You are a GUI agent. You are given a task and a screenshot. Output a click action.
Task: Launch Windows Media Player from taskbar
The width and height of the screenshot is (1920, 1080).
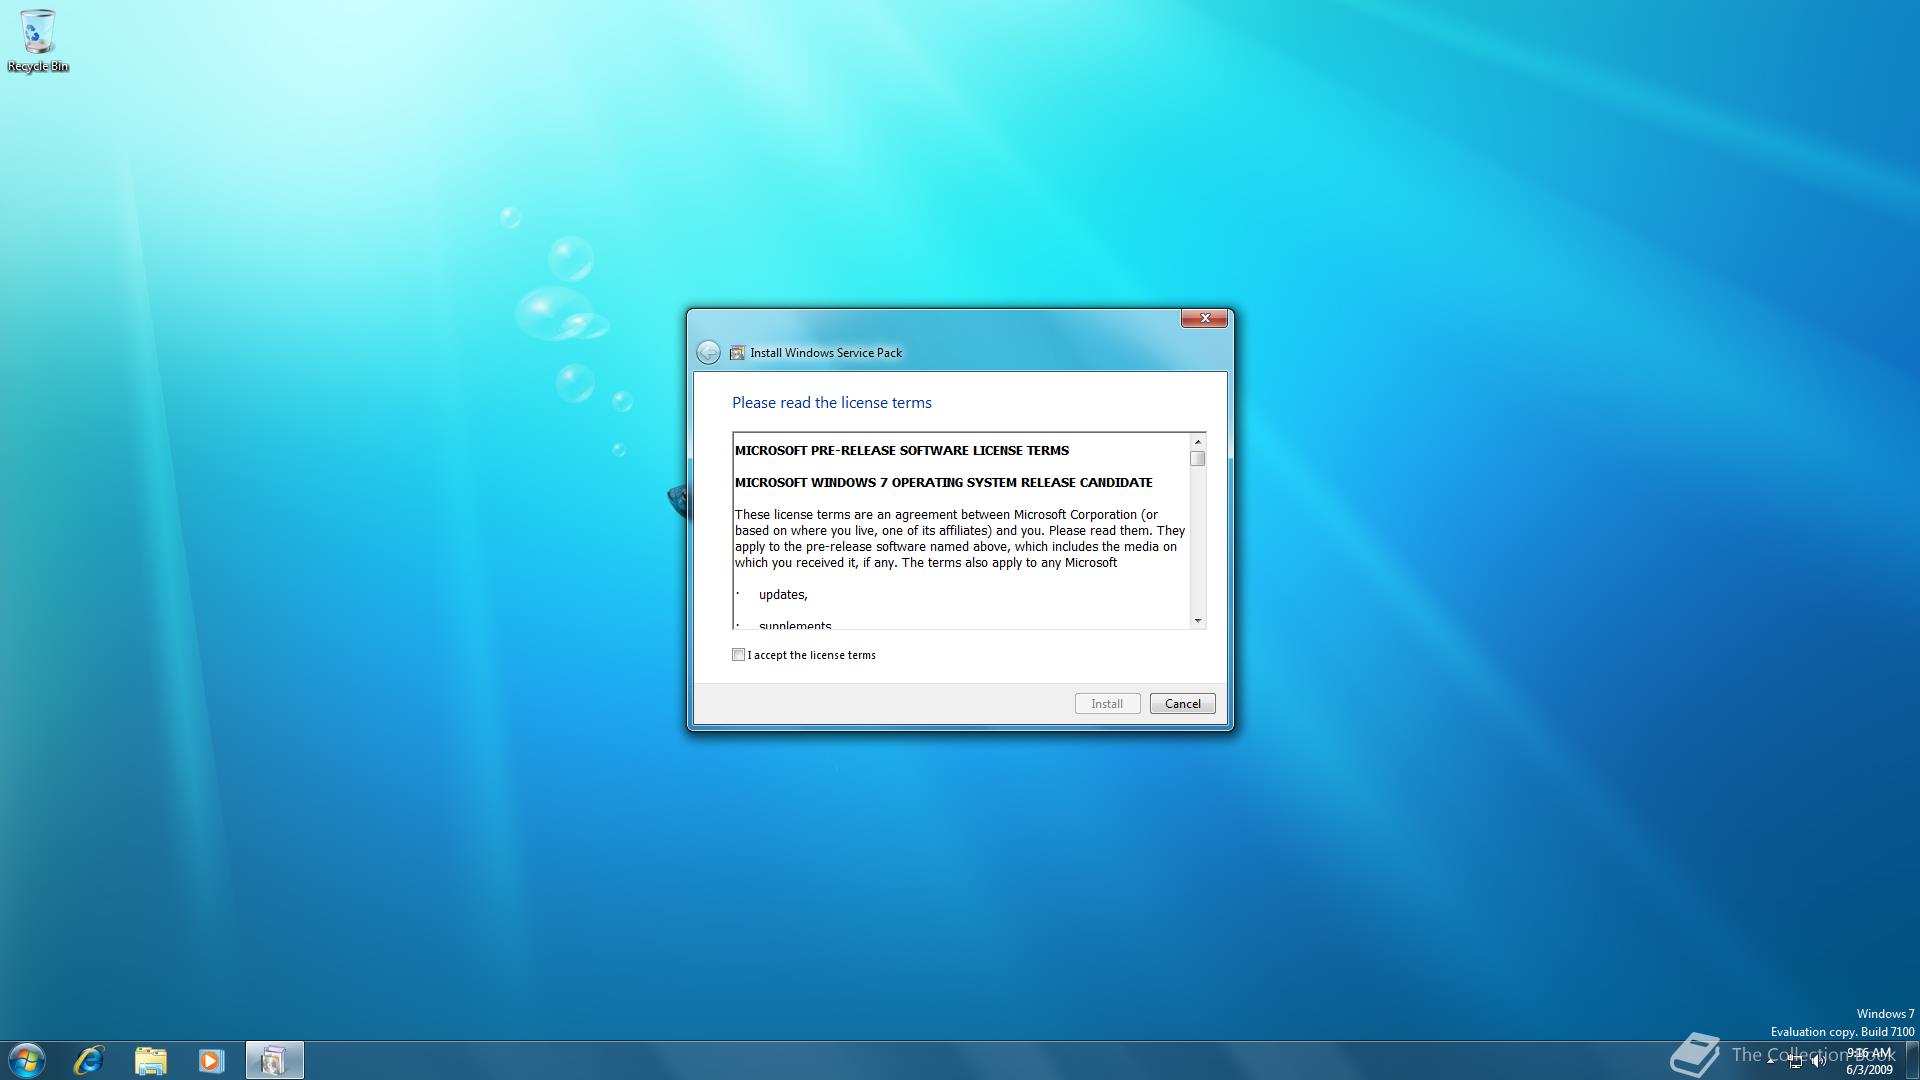pos(211,1060)
